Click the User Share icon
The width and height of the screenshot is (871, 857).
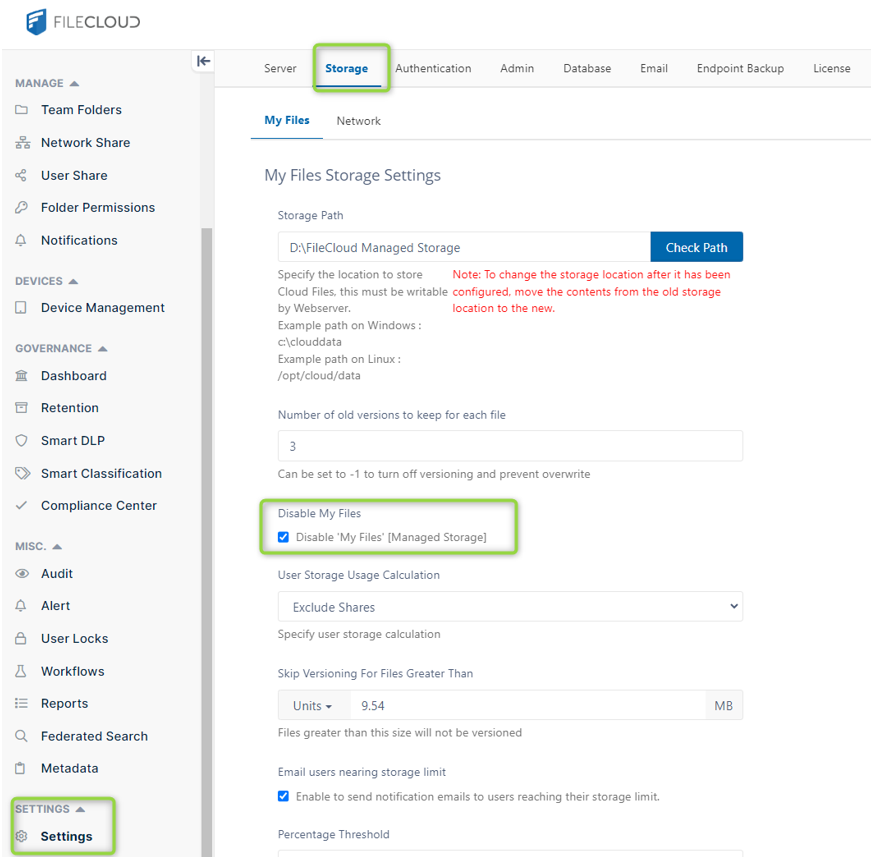click(x=21, y=176)
